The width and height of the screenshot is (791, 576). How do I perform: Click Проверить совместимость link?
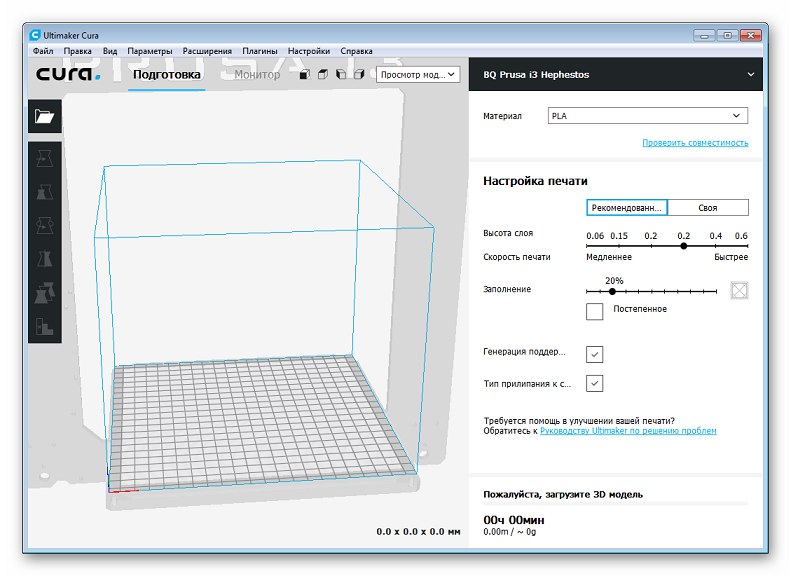[695, 143]
